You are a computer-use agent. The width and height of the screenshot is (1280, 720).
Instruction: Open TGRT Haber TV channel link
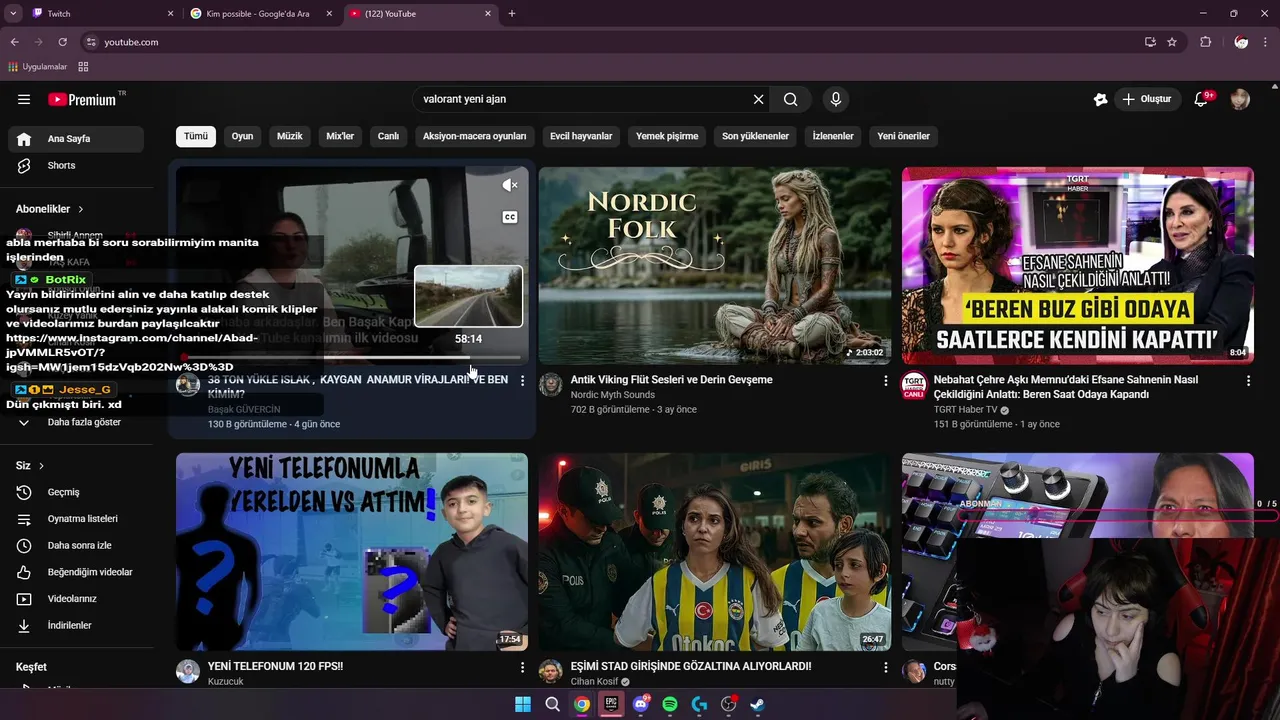click(x=965, y=410)
